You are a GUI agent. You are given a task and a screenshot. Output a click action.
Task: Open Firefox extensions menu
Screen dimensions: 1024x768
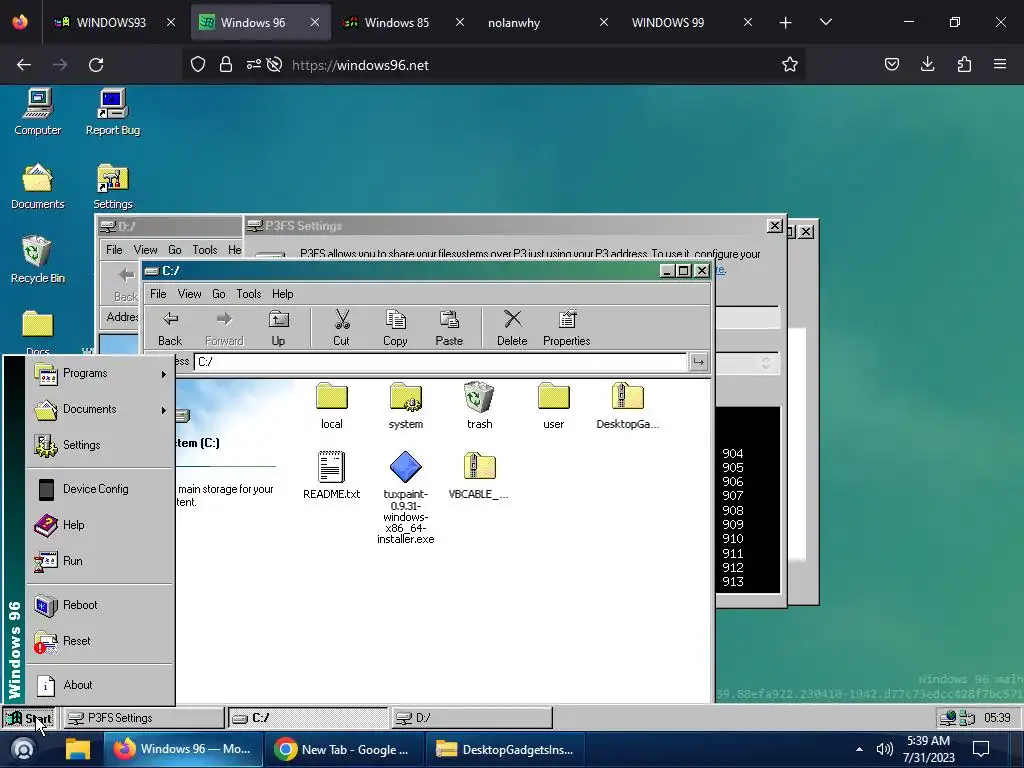pyautogui.click(x=964, y=64)
